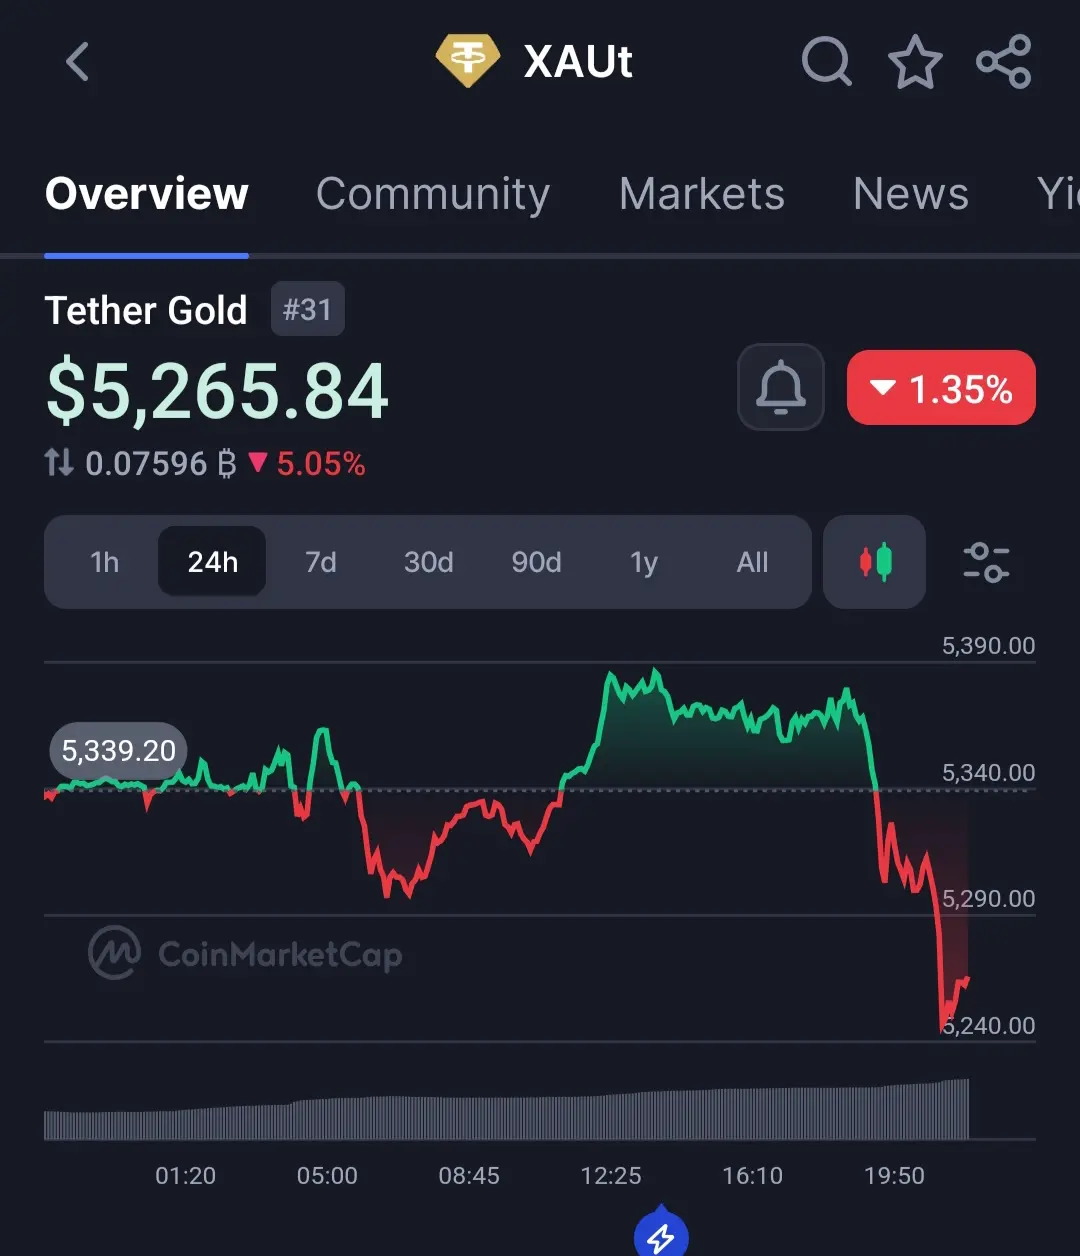Show the All time chart range
Screen dimensions: 1080x1256
tap(752, 562)
